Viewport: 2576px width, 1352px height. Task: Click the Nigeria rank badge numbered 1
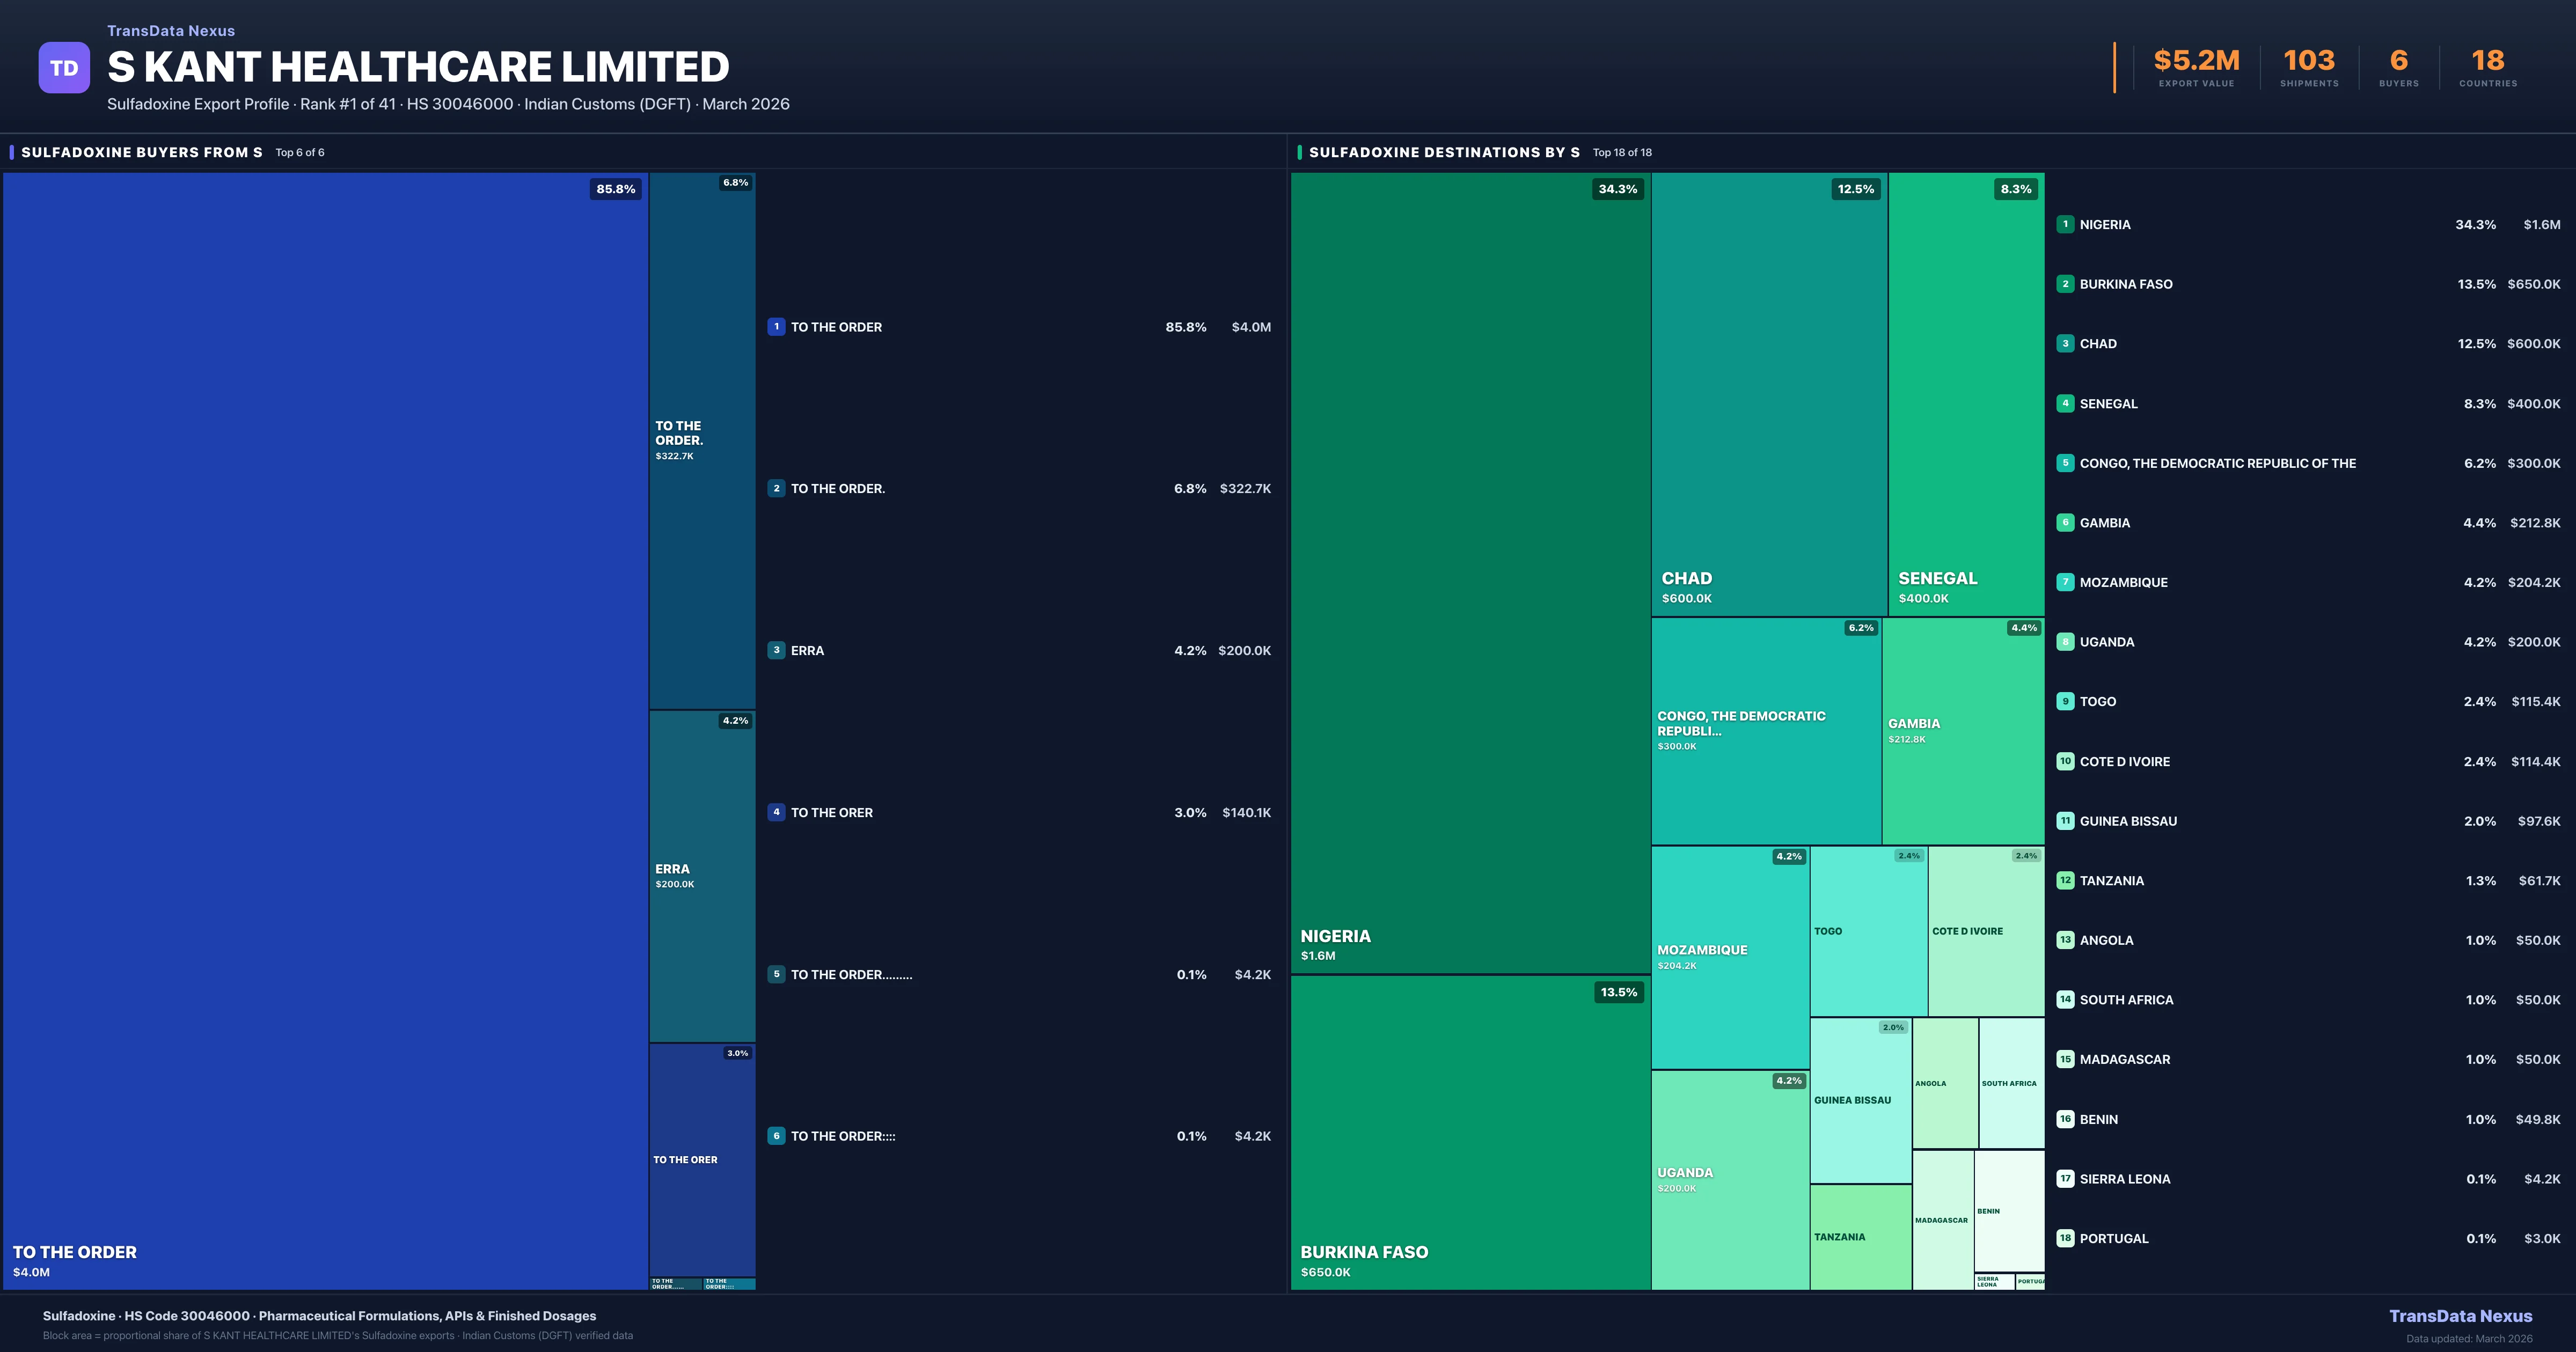tap(2065, 224)
